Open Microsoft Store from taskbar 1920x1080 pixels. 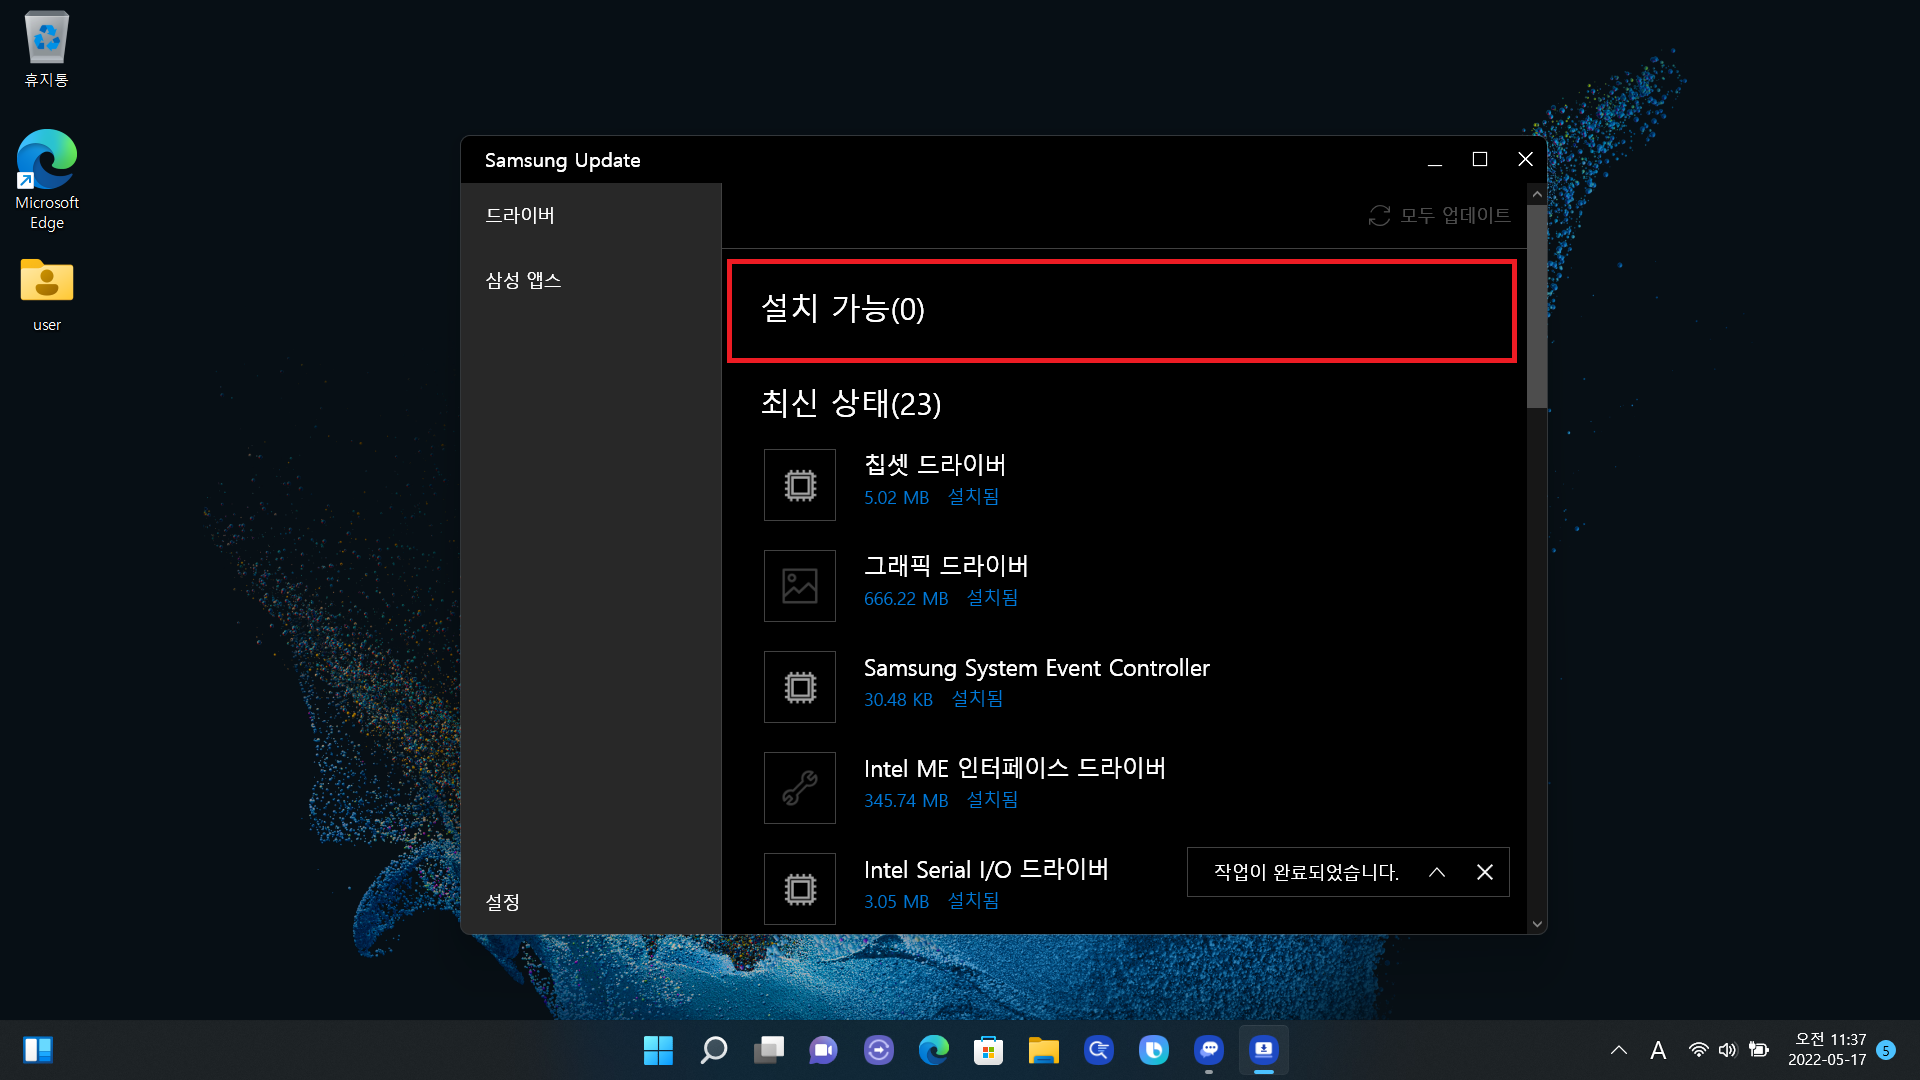(988, 1050)
